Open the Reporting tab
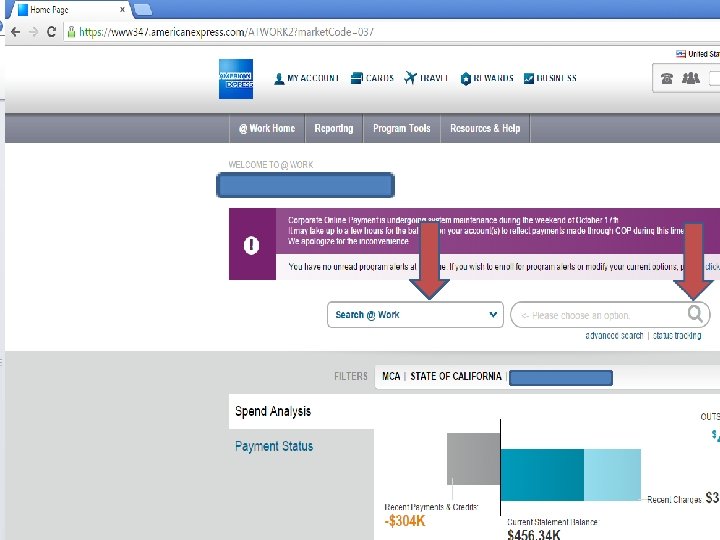Image resolution: width=720 pixels, height=540 pixels. tap(334, 129)
